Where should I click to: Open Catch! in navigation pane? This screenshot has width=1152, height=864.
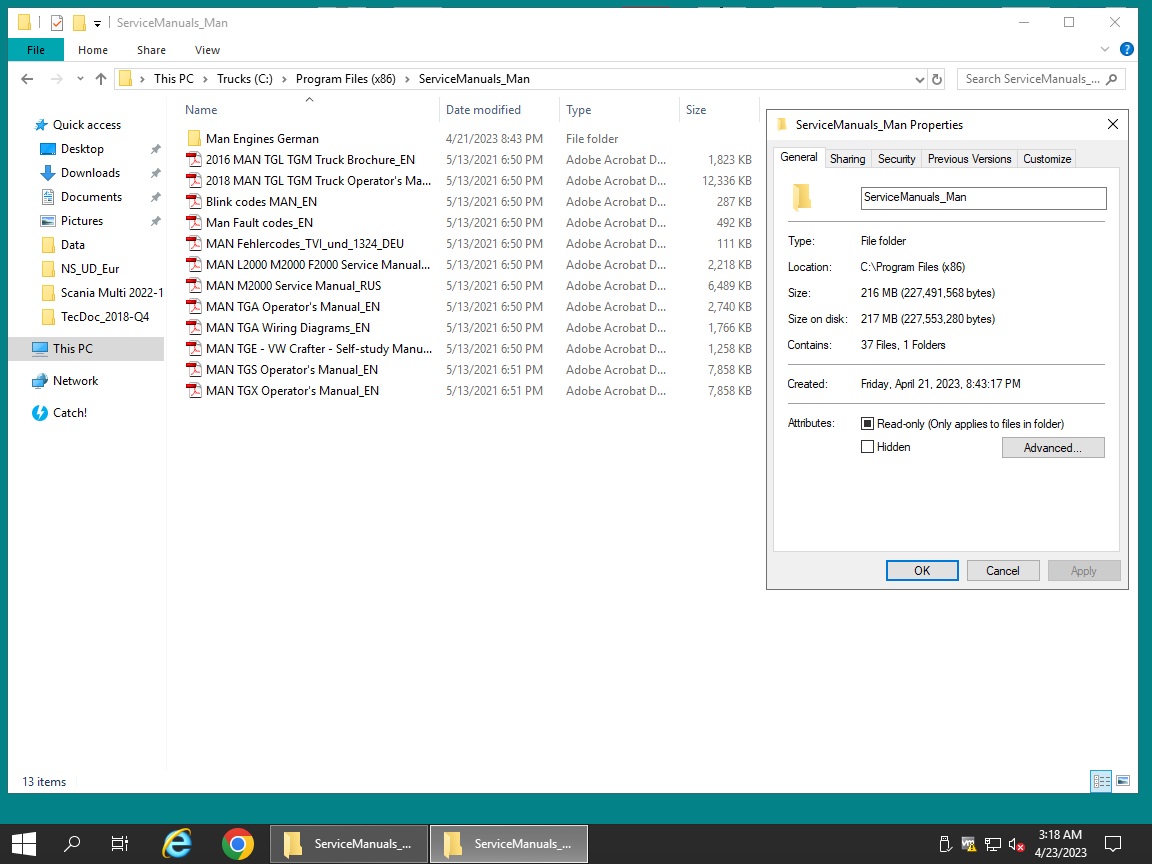(x=60, y=413)
